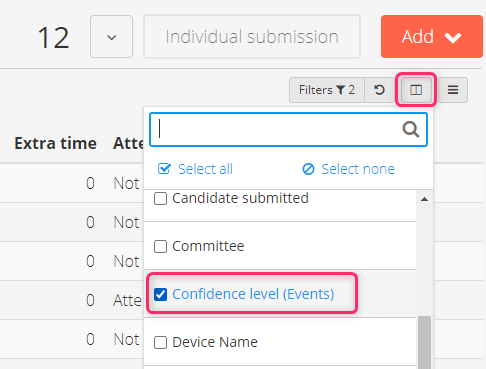
Task: Open the Add button dropdown
Action: [x=432, y=37]
